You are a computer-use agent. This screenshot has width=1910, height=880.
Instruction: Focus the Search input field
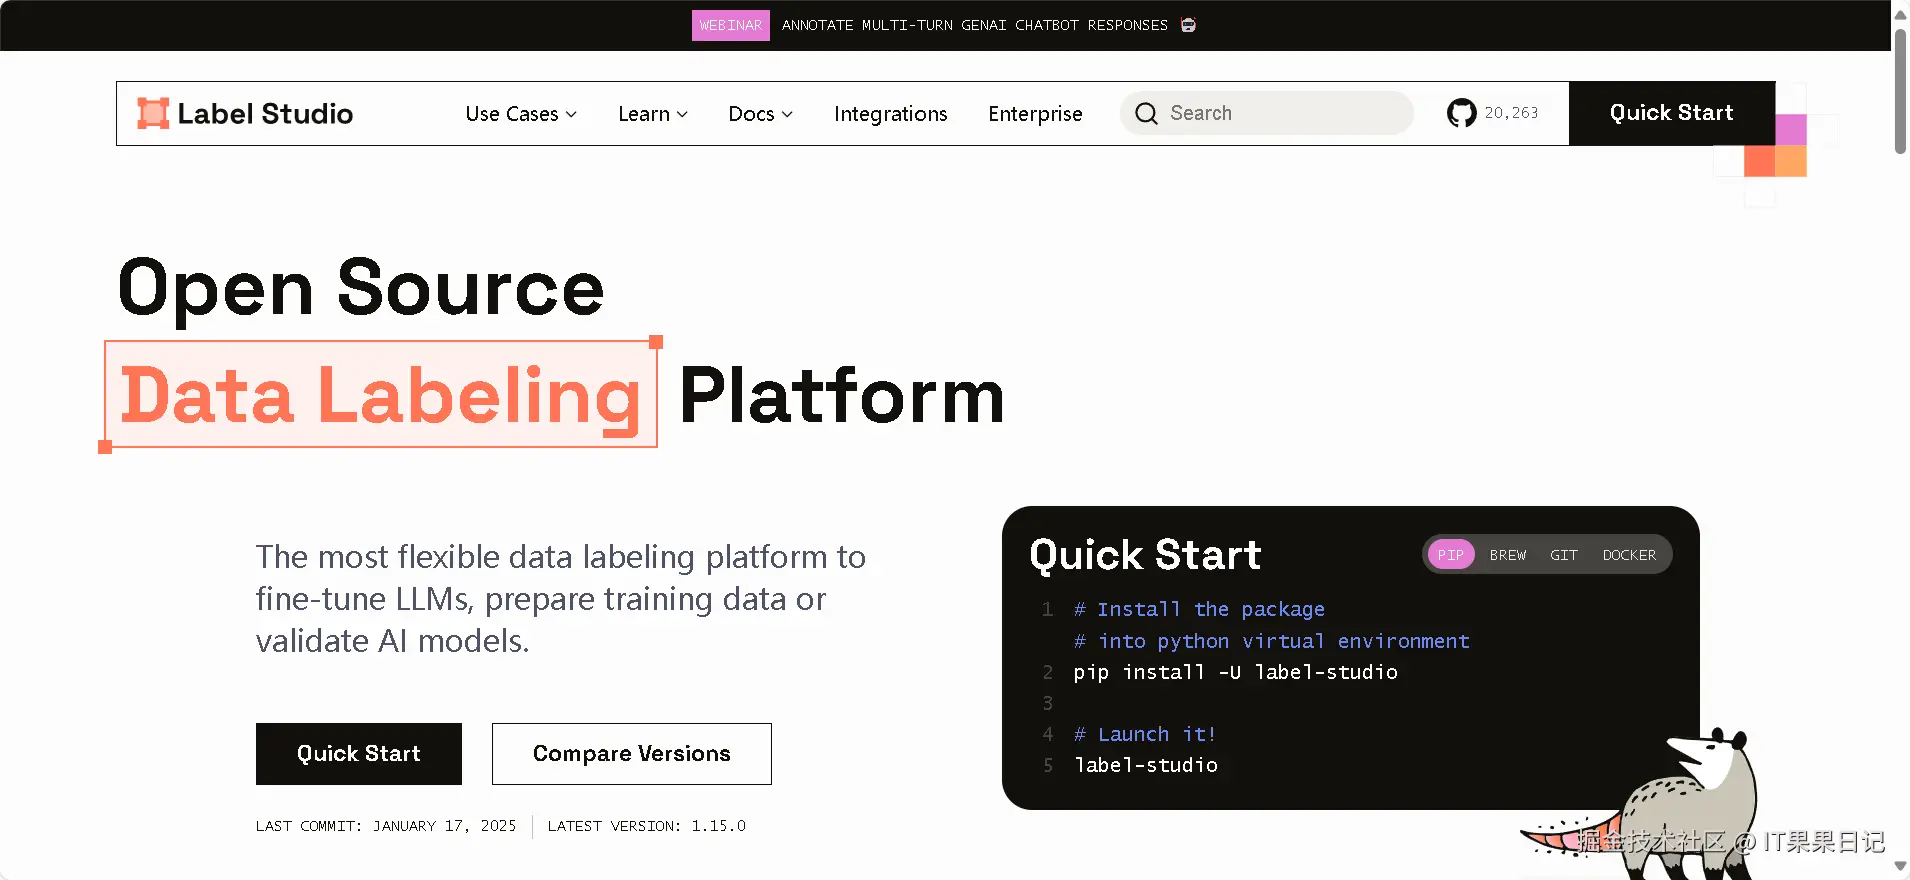[1267, 113]
